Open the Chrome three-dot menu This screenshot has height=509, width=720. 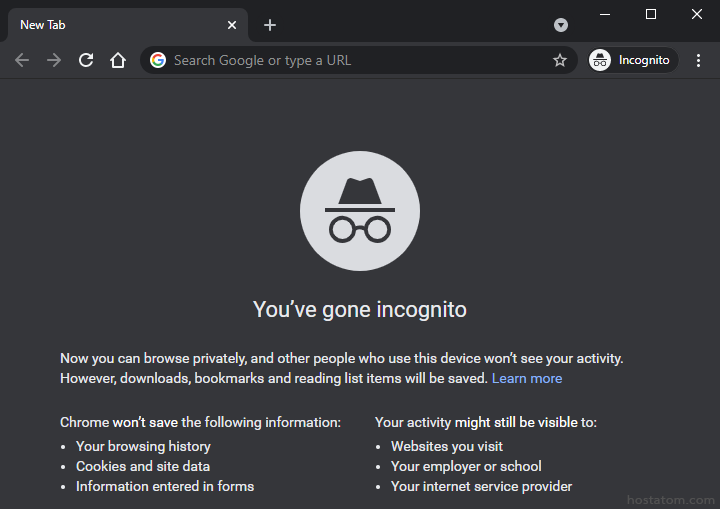tap(698, 60)
